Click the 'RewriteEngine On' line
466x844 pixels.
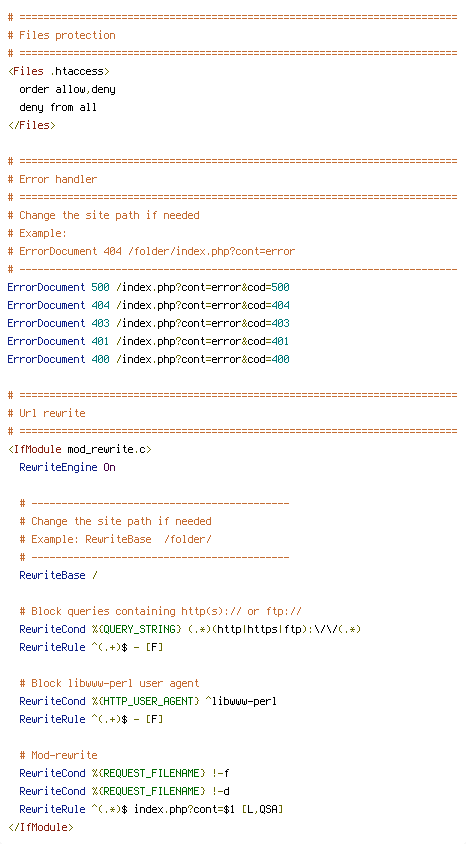pyautogui.click(x=67, y=467)
